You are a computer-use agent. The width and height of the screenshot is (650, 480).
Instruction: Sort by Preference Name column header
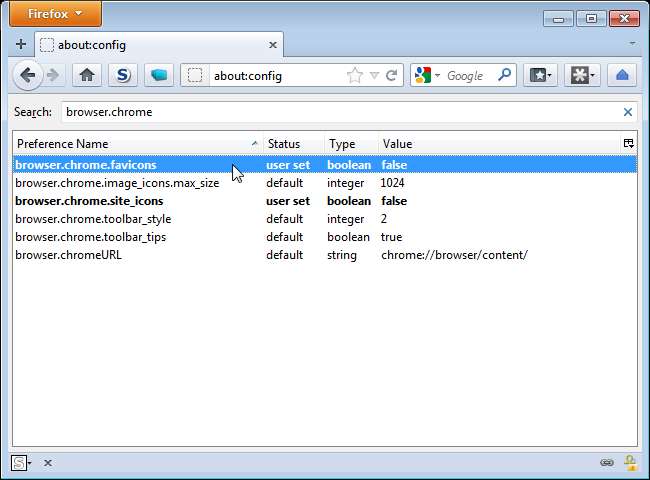click(x=135, y=144)
